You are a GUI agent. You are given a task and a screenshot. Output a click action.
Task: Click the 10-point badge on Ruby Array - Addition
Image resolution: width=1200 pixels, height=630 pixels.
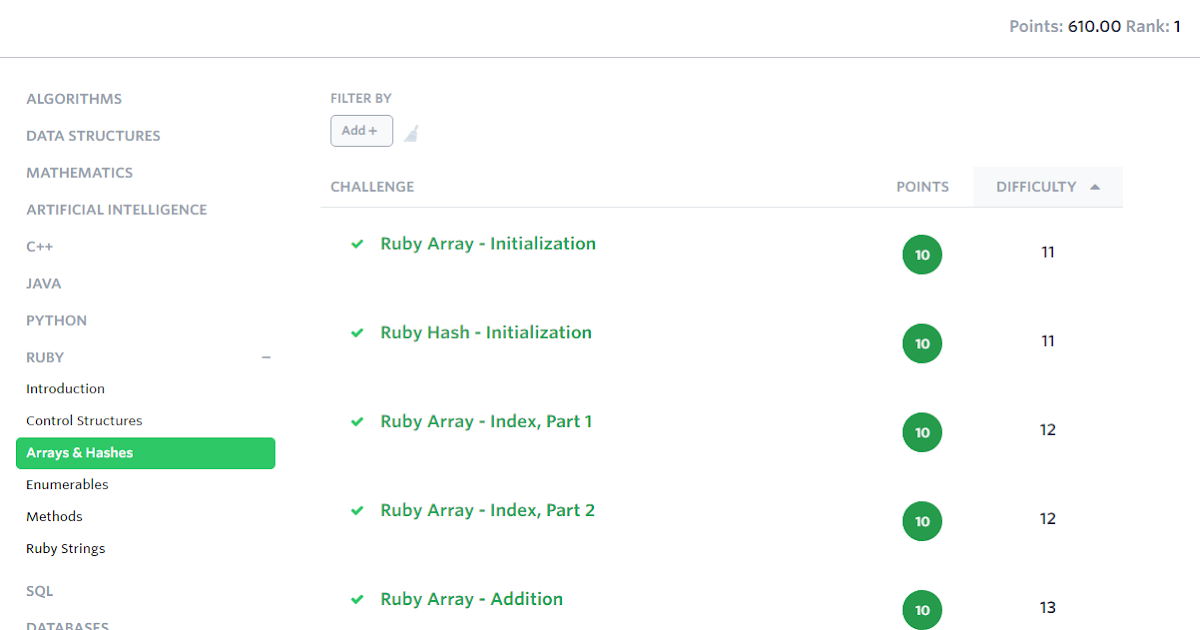(x=921, y=610)
